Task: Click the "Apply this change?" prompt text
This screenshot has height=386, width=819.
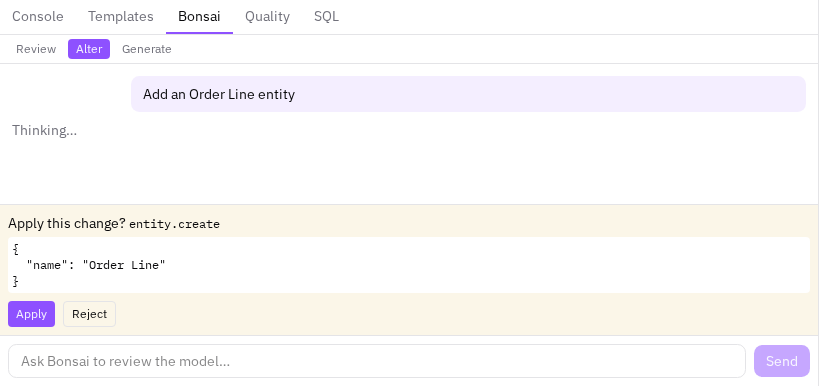Action: (67, 224)
